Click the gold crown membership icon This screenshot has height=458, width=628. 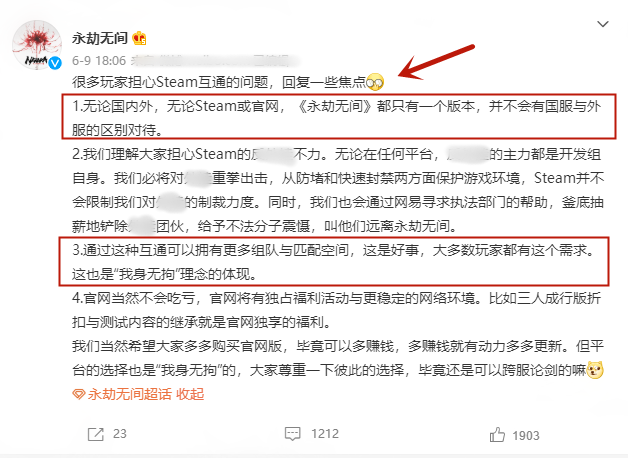click(139, 38)
